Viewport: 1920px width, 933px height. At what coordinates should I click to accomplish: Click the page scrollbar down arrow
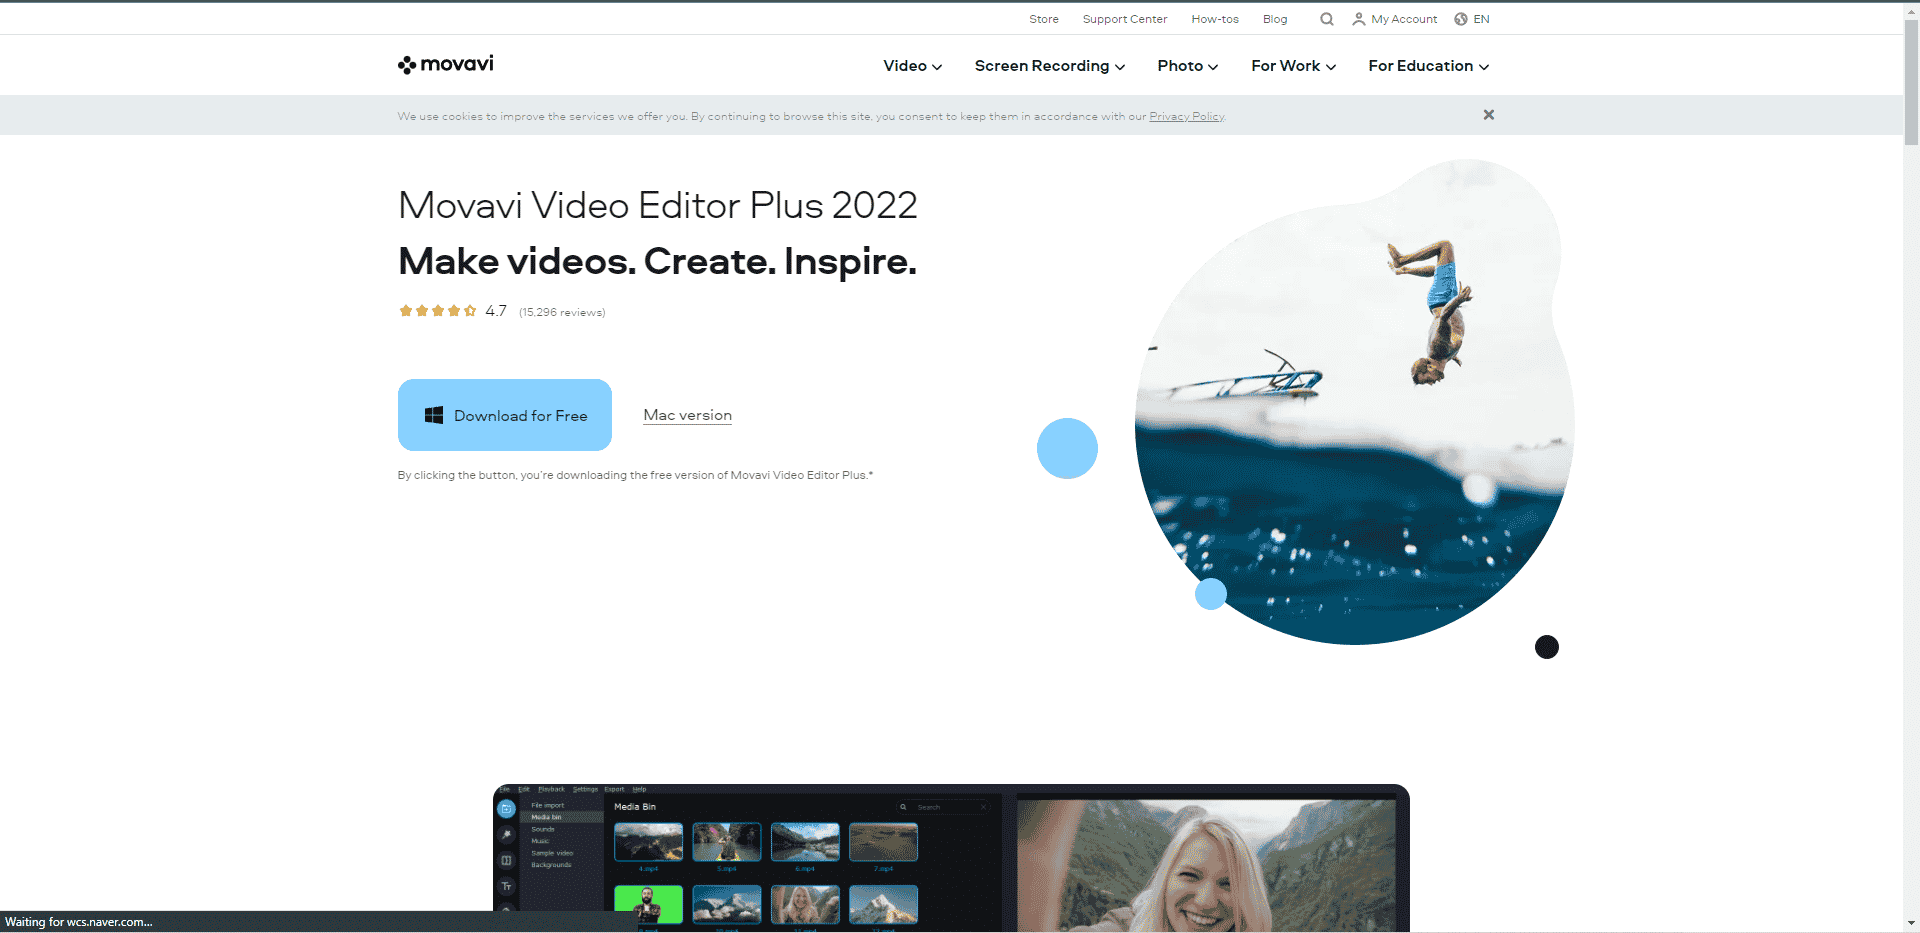coord(1911,923)
